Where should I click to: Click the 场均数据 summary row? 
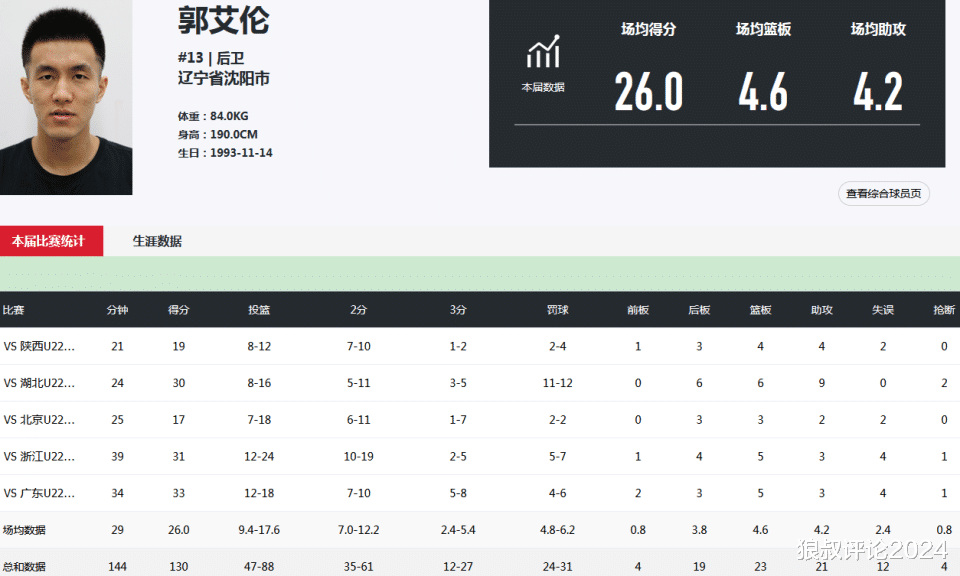480,530
